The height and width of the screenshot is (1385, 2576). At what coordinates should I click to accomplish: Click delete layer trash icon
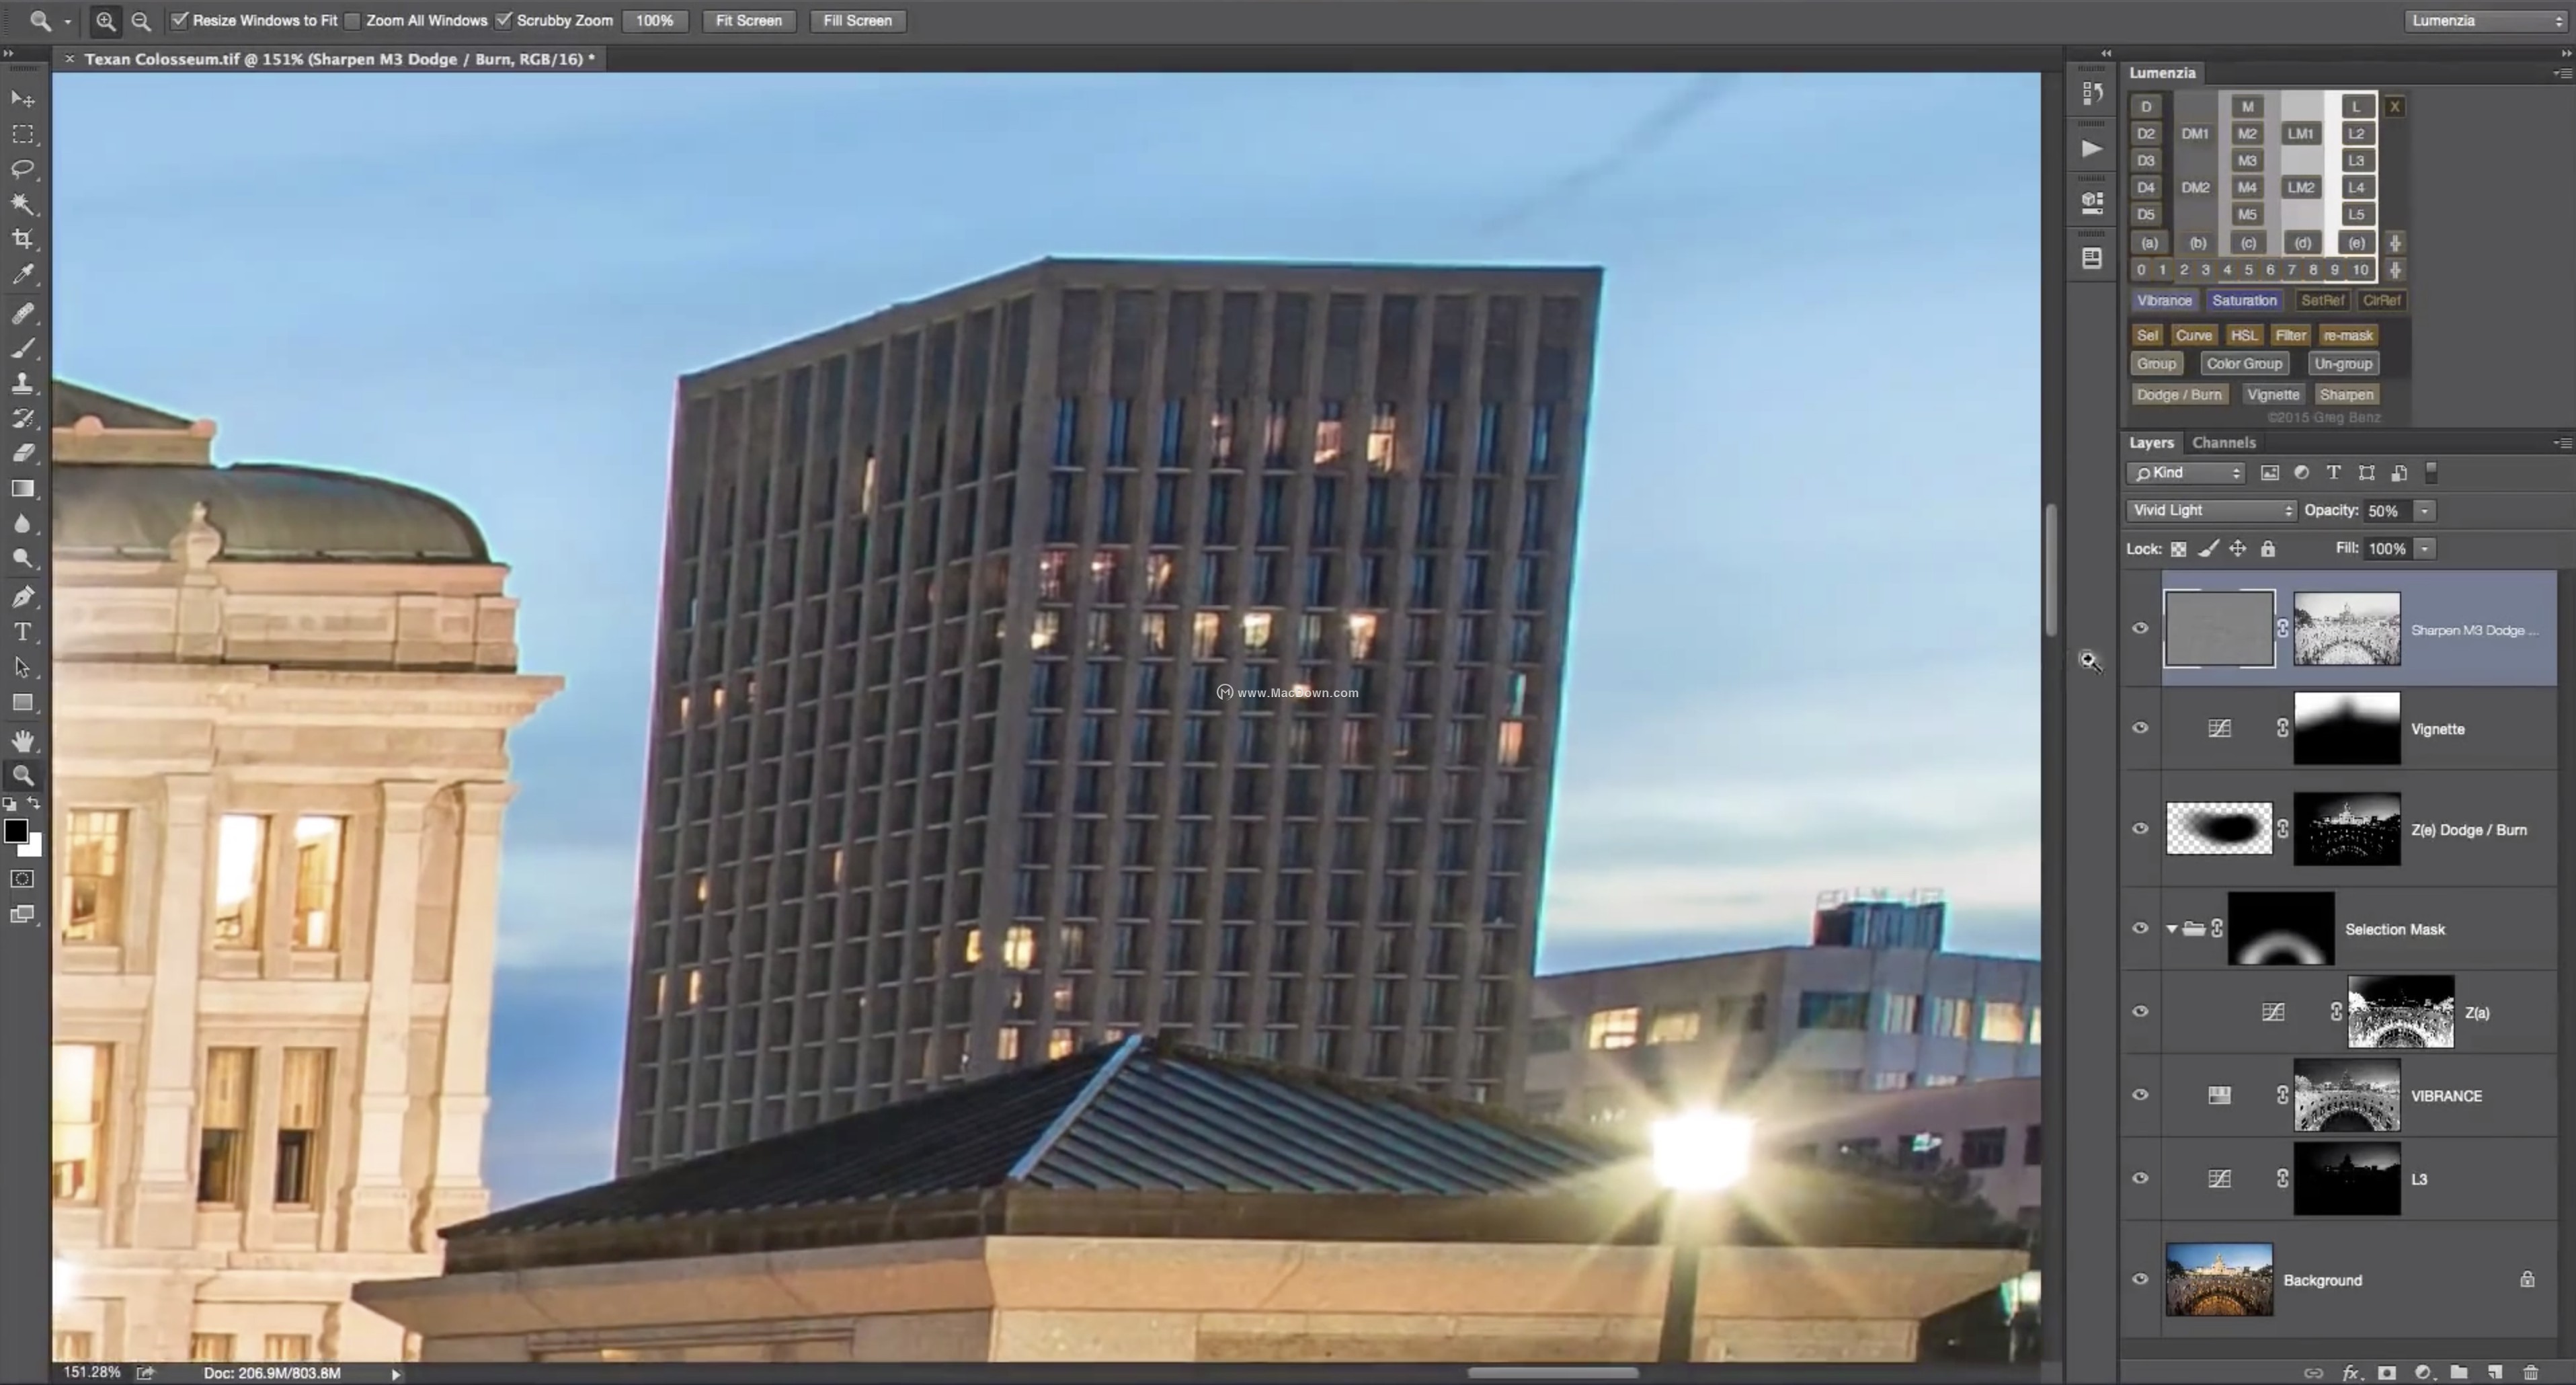2530,1372
